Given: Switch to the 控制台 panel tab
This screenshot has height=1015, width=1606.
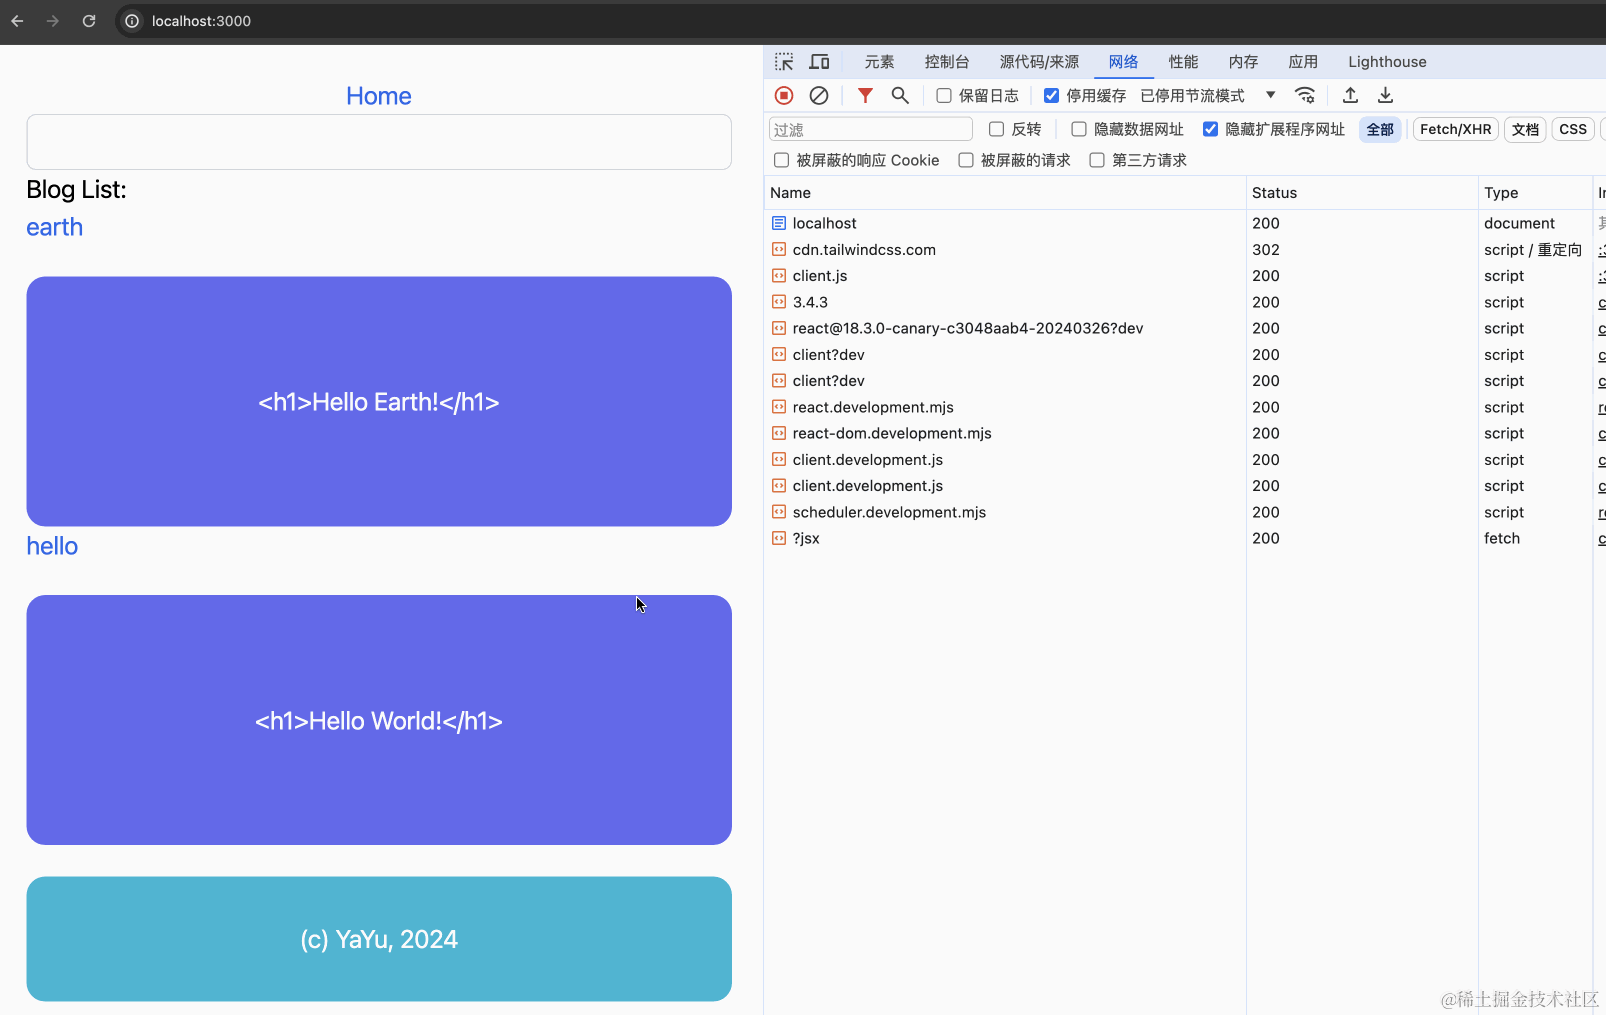Looking at the screenshot, I should [x=946, y=61].
